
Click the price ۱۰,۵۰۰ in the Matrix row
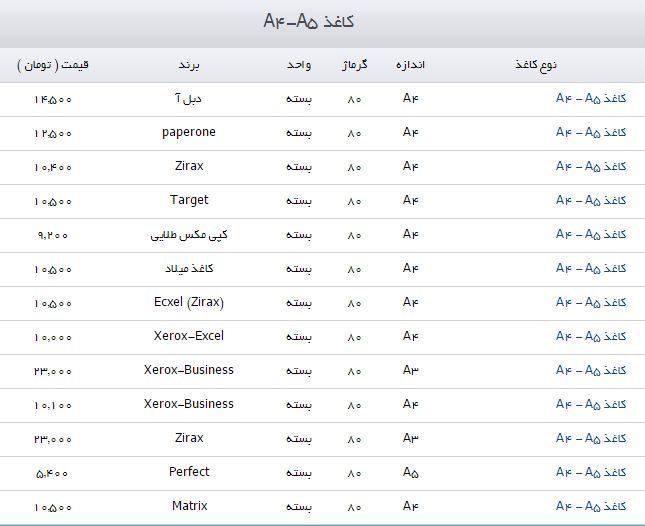[53, 507]
